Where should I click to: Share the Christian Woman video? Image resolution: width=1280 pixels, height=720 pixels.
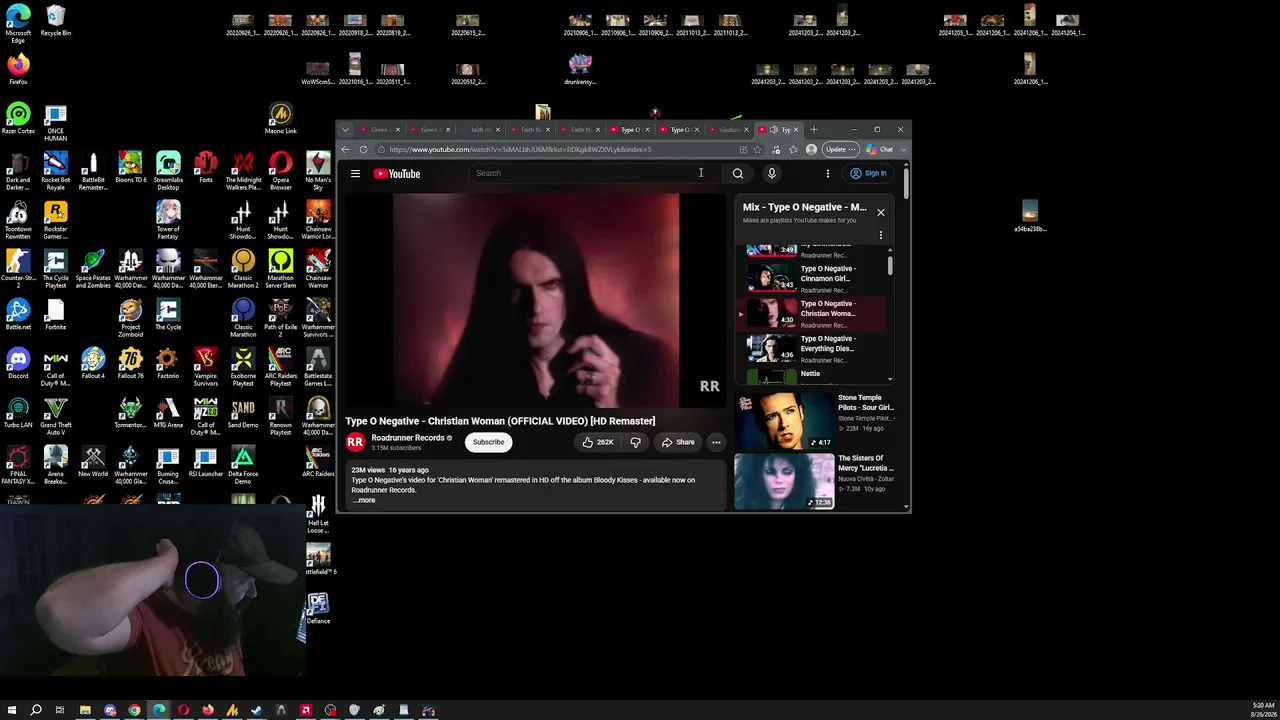click(678, 442)
